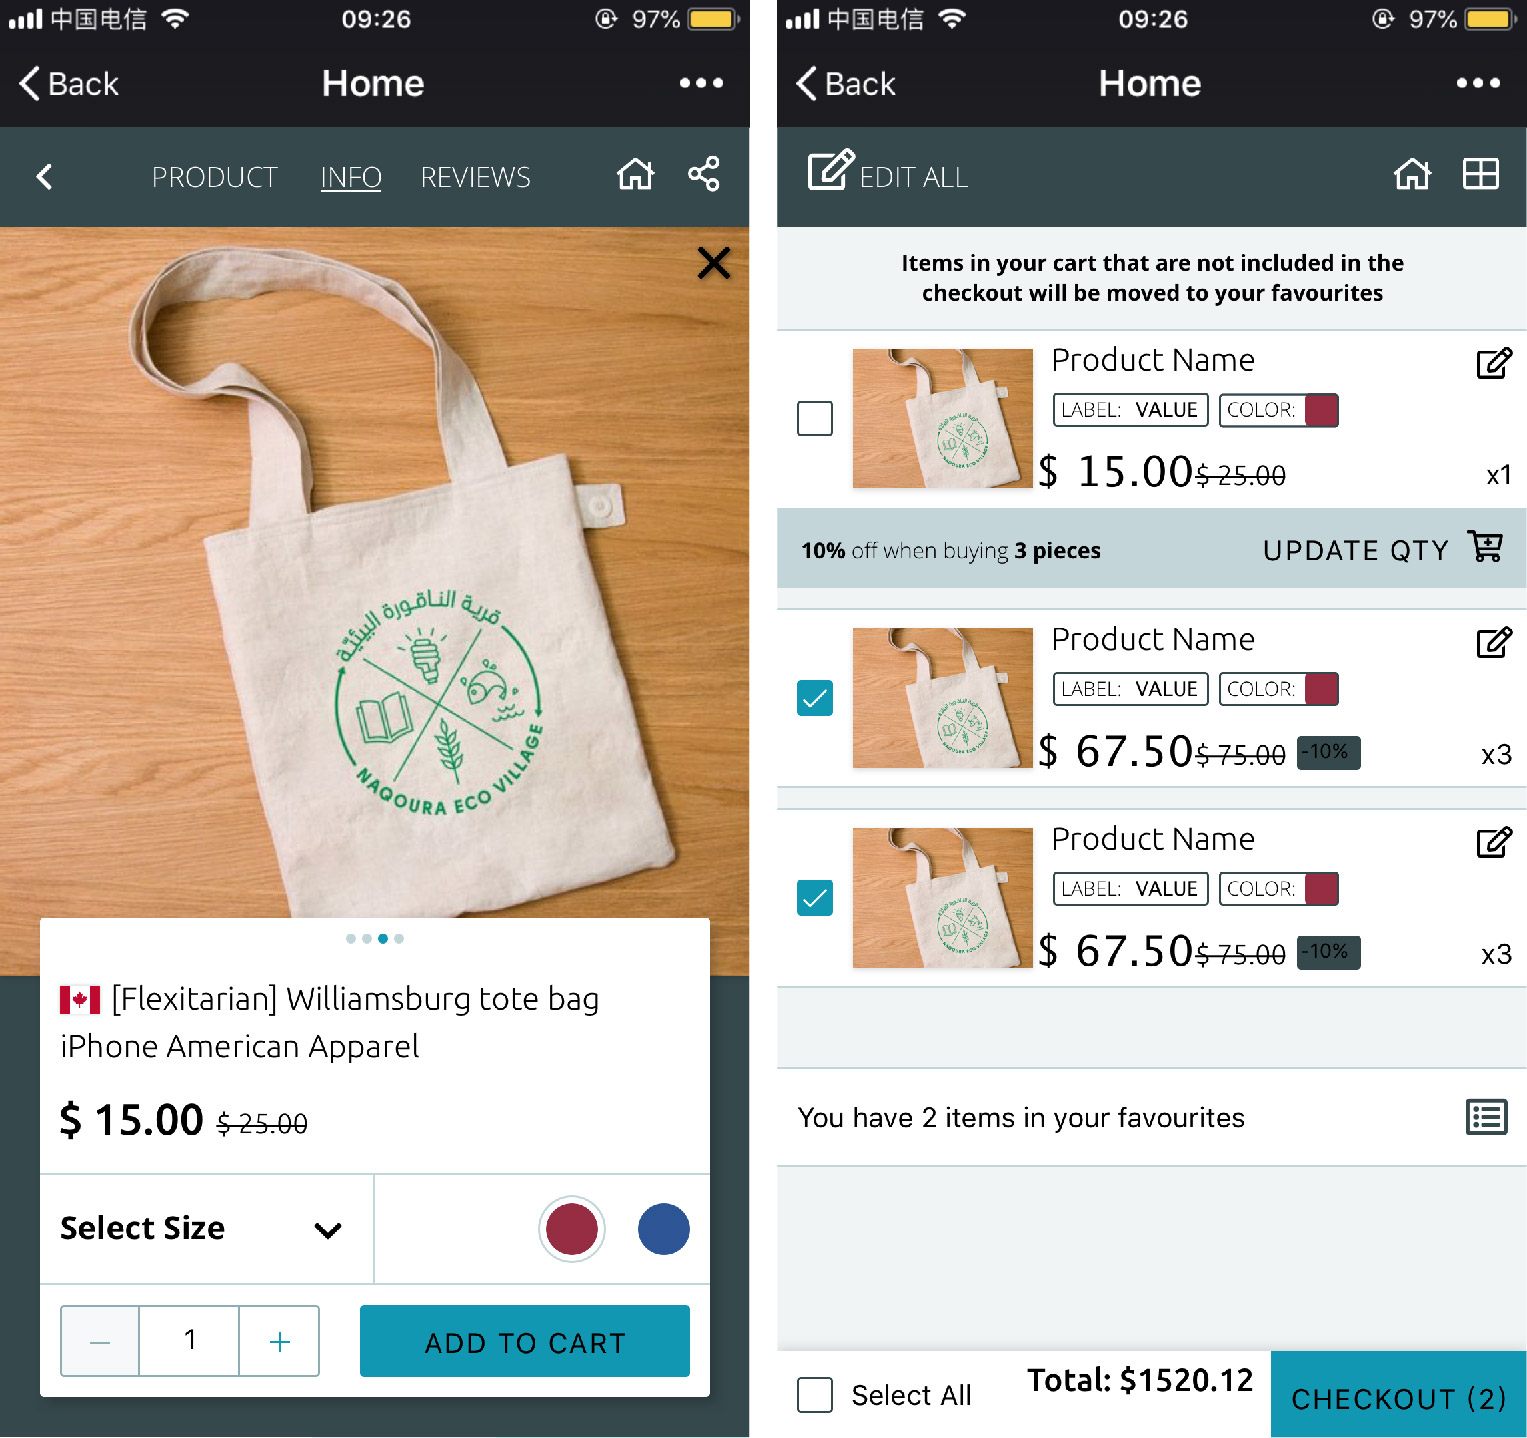Viewport: 1527px width, 1438px height.
Task: Go back using the product page chevron
Action: coord(44,177)
